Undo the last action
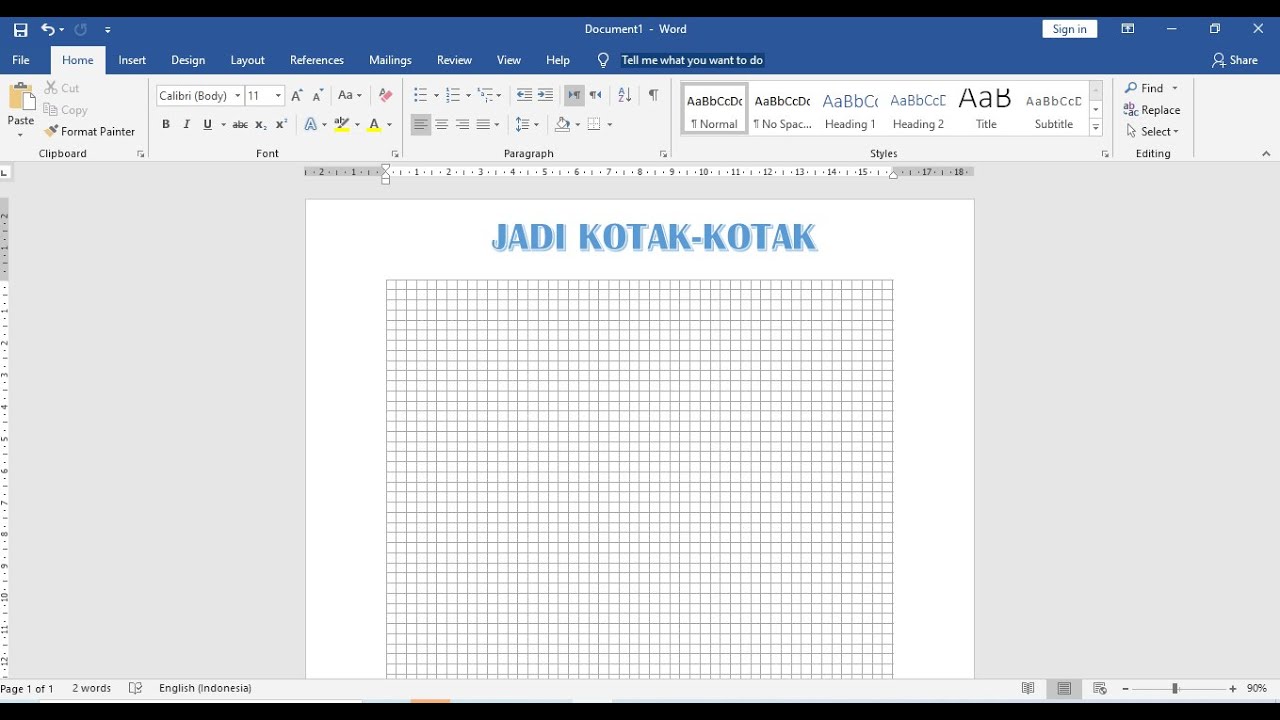Viewport: 1280px width, 720px height. click(47, 30)
